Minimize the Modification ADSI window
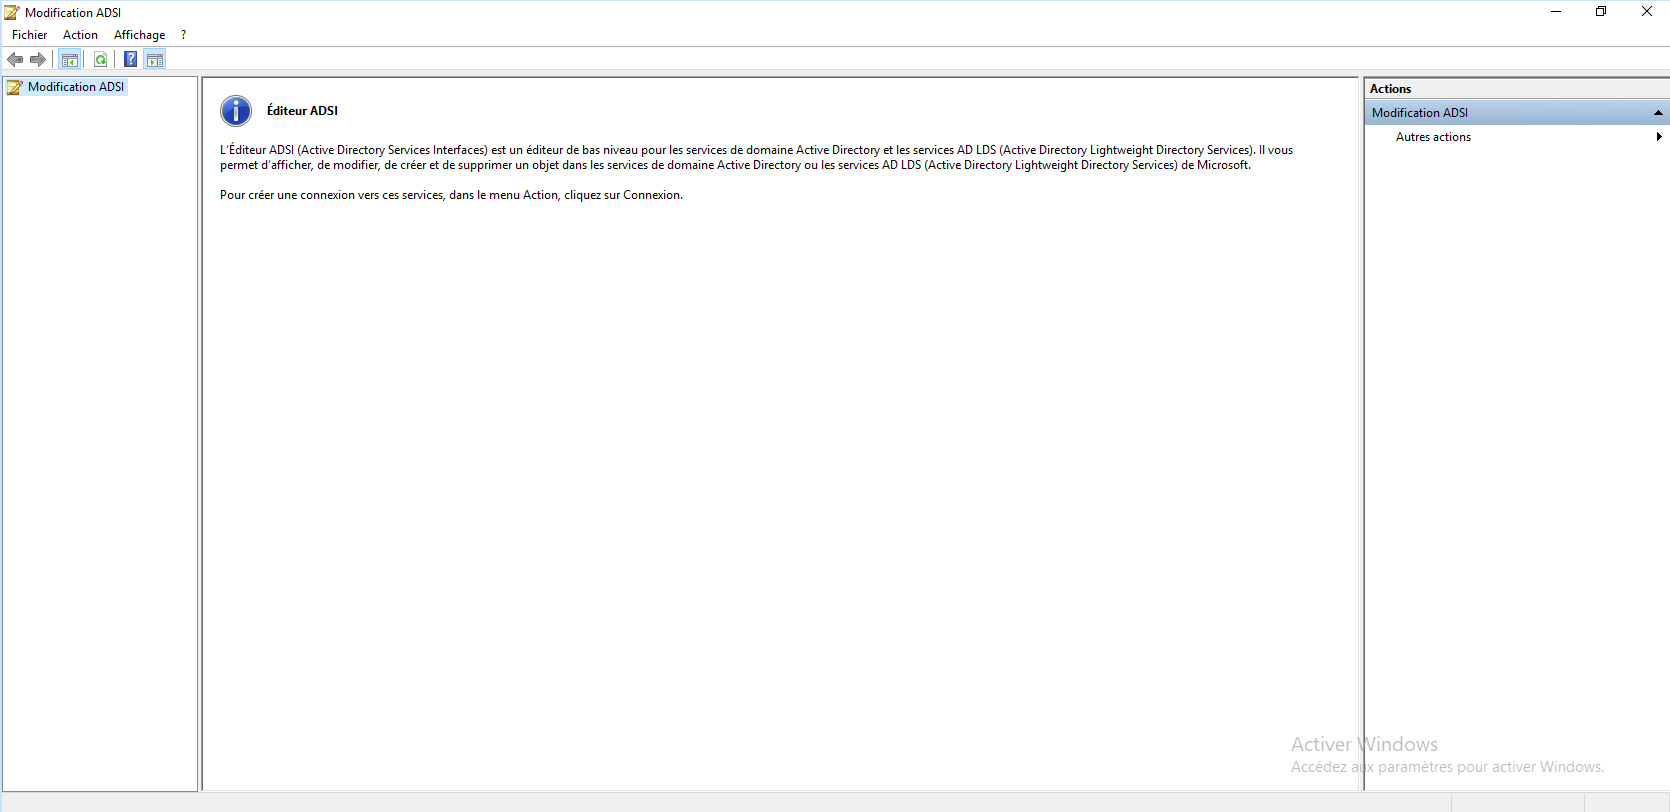Viewport: 1670px width, 812px height. coord(1556,12)
